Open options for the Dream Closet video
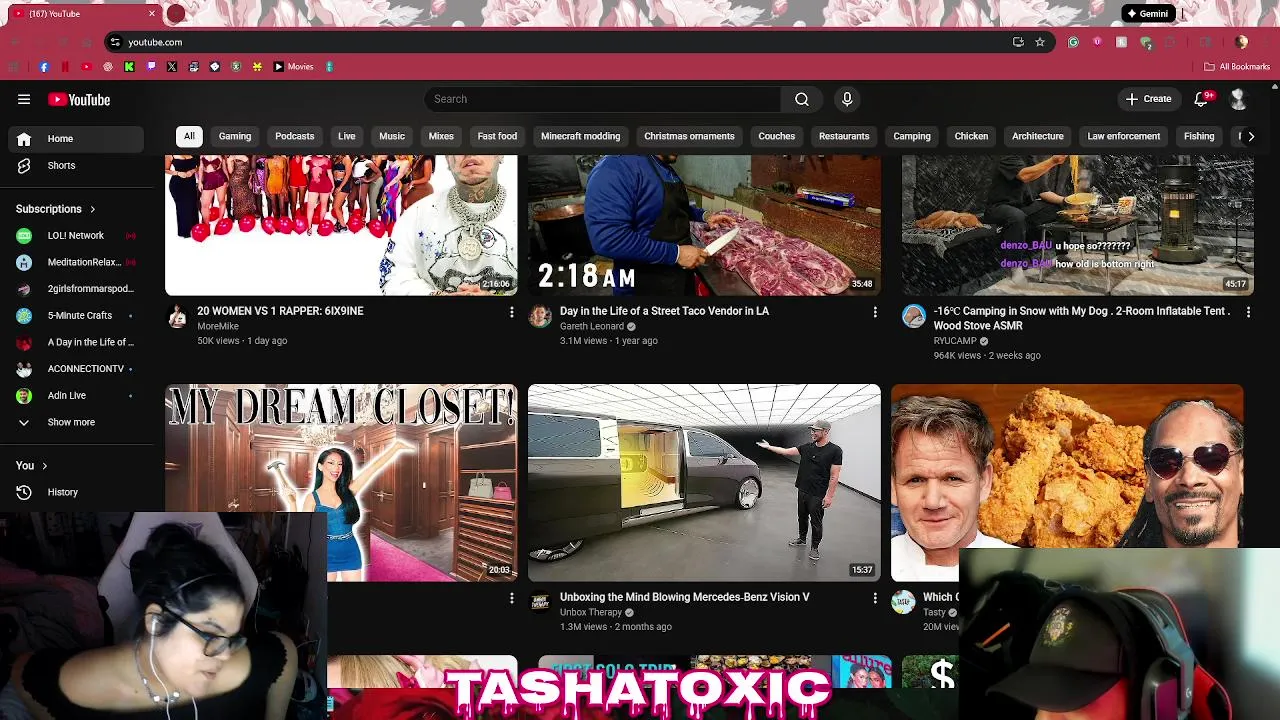 [x=511, y=598]
